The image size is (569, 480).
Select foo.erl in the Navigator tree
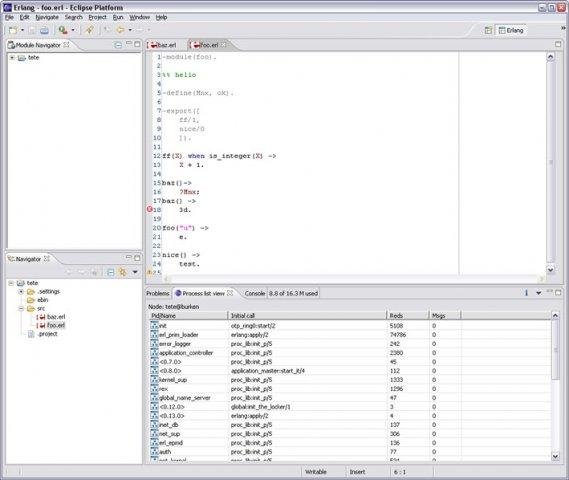[x=56, y=325]
